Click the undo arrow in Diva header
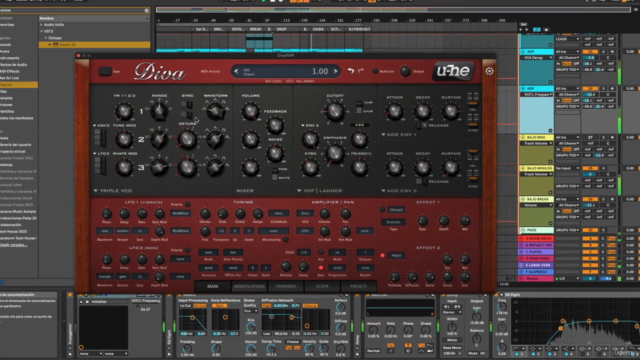The image size is (640, 360). 351,71
